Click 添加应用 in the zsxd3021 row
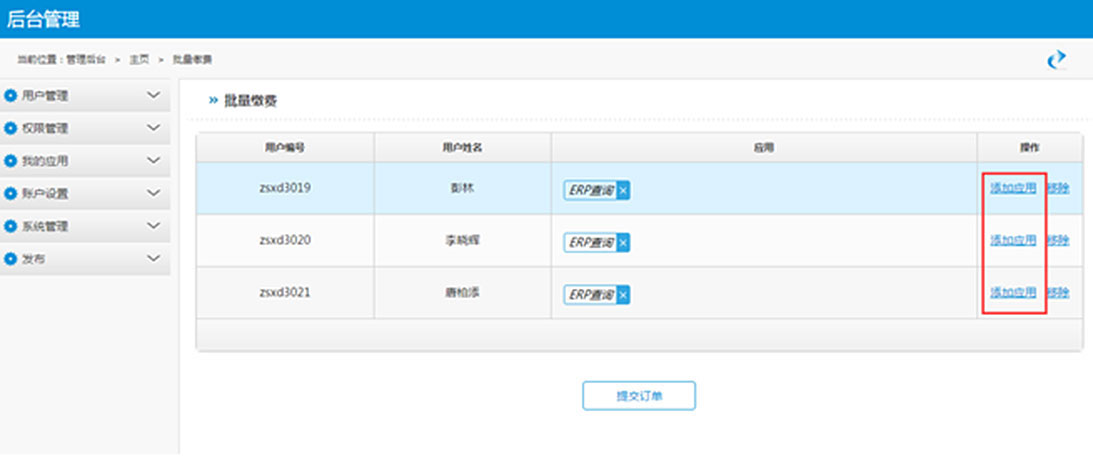 click(1012, 292)
